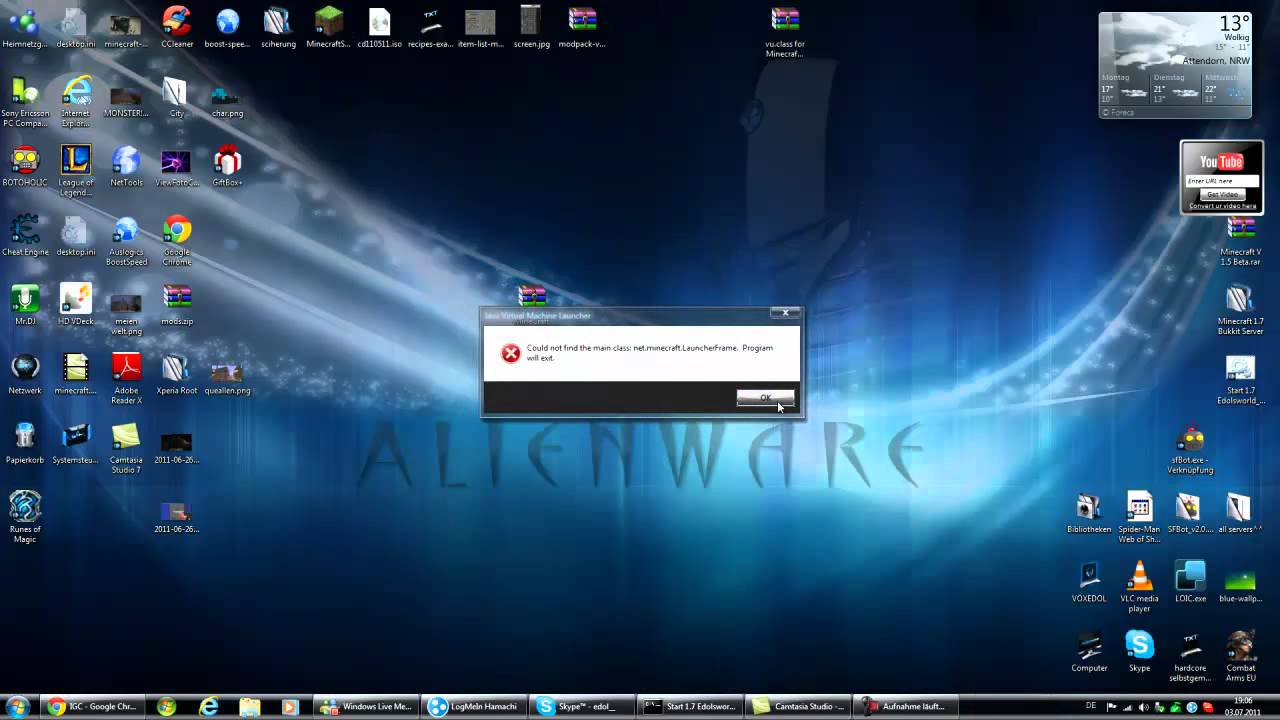This screenshot has height=720, width=1280.
Task: Select the cd110511.iso file on desktop
Action: pyautogui.click(x=379, y=27)
